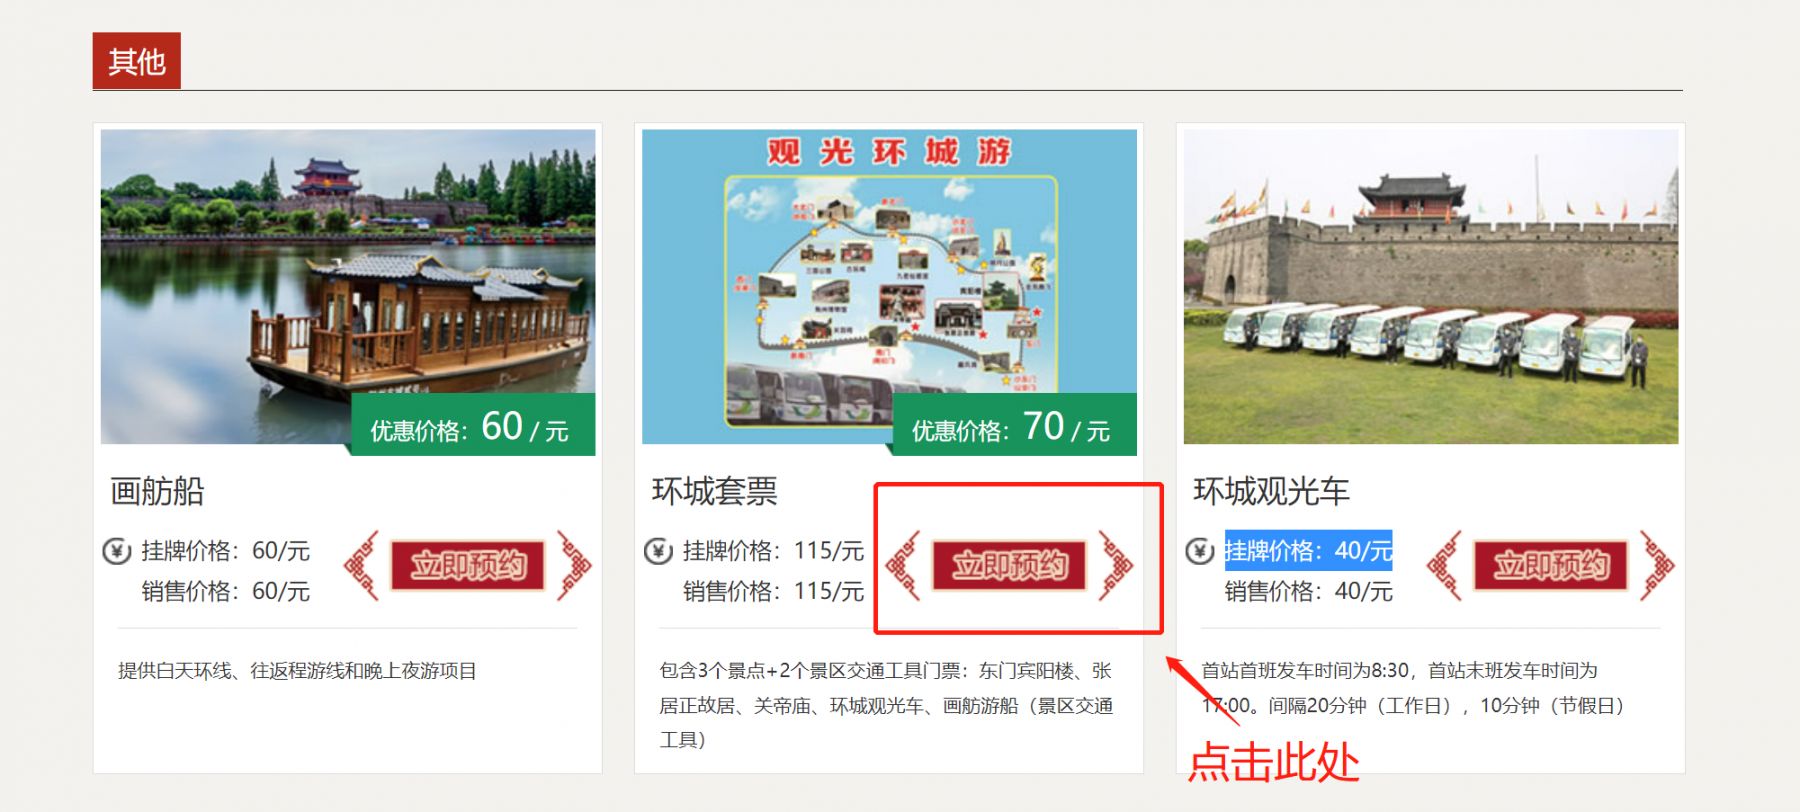Click 立即预约 button for 环城套票
The image size is (1800, 812).
coord(1009,566)
